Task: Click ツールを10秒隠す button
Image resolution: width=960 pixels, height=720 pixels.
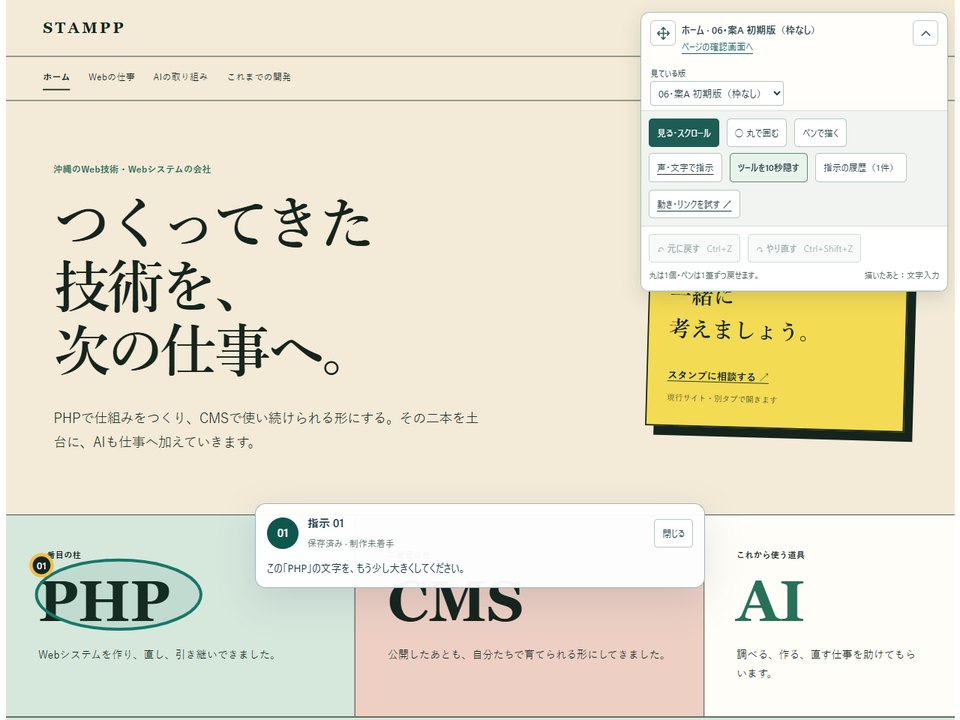Action: (768, 168)
